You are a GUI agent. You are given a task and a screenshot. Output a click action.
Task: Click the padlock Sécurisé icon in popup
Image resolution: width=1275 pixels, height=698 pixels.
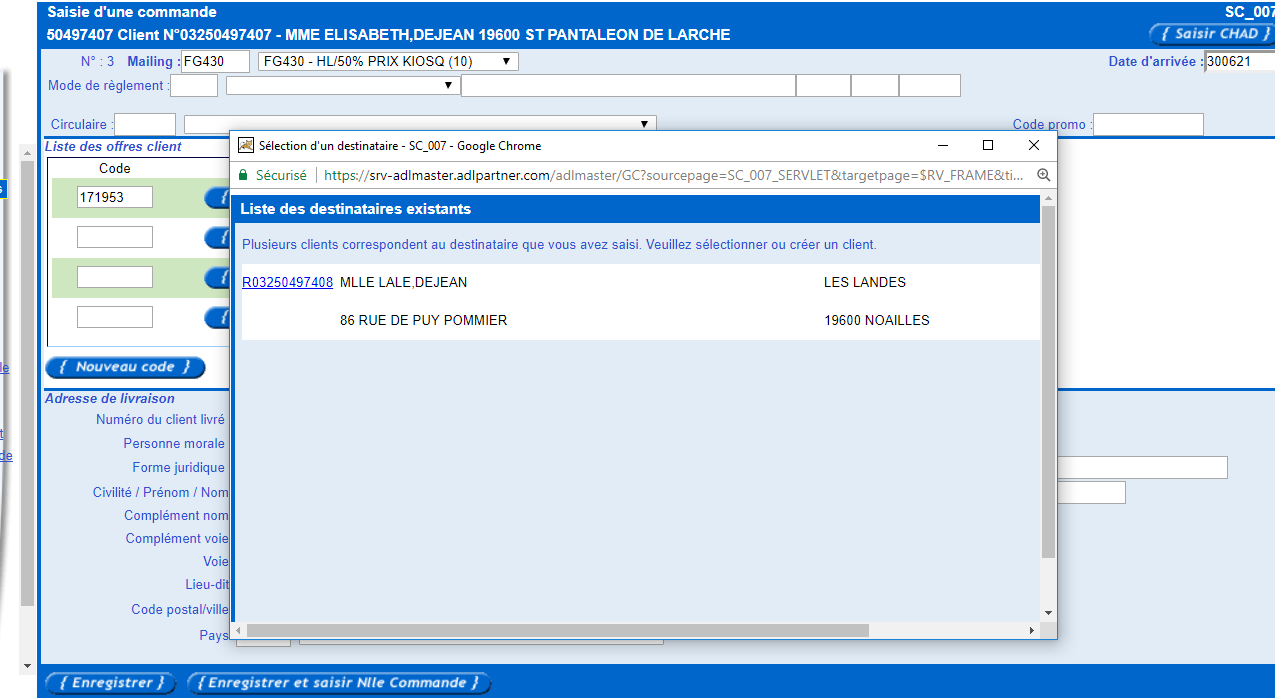click(x=242, y=175)
